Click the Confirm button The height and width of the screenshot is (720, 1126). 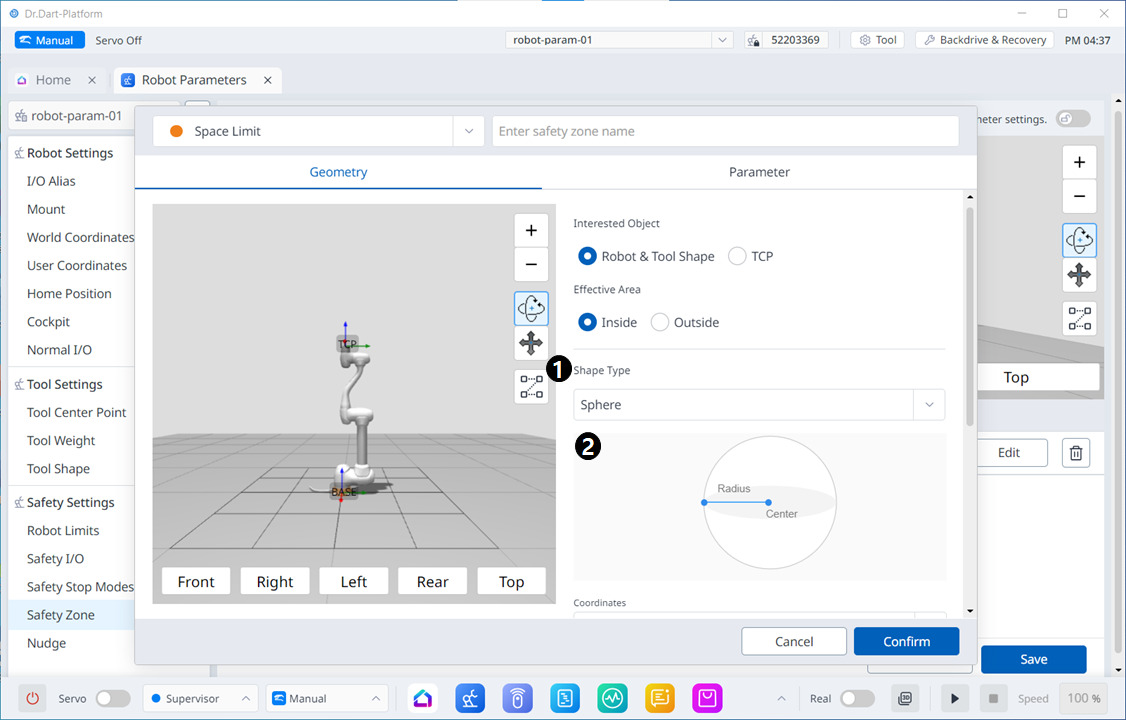tap(906, 641)
